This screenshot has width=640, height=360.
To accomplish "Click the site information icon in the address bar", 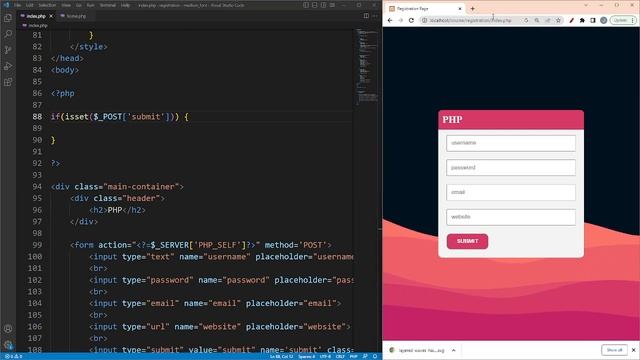I will [424, 20].
